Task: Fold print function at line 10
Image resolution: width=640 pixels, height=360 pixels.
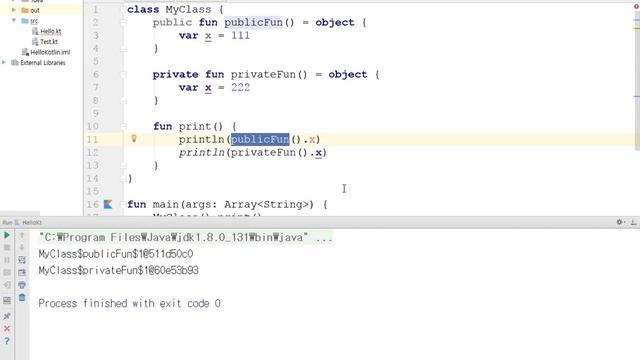Action: (x=123, y=126)
